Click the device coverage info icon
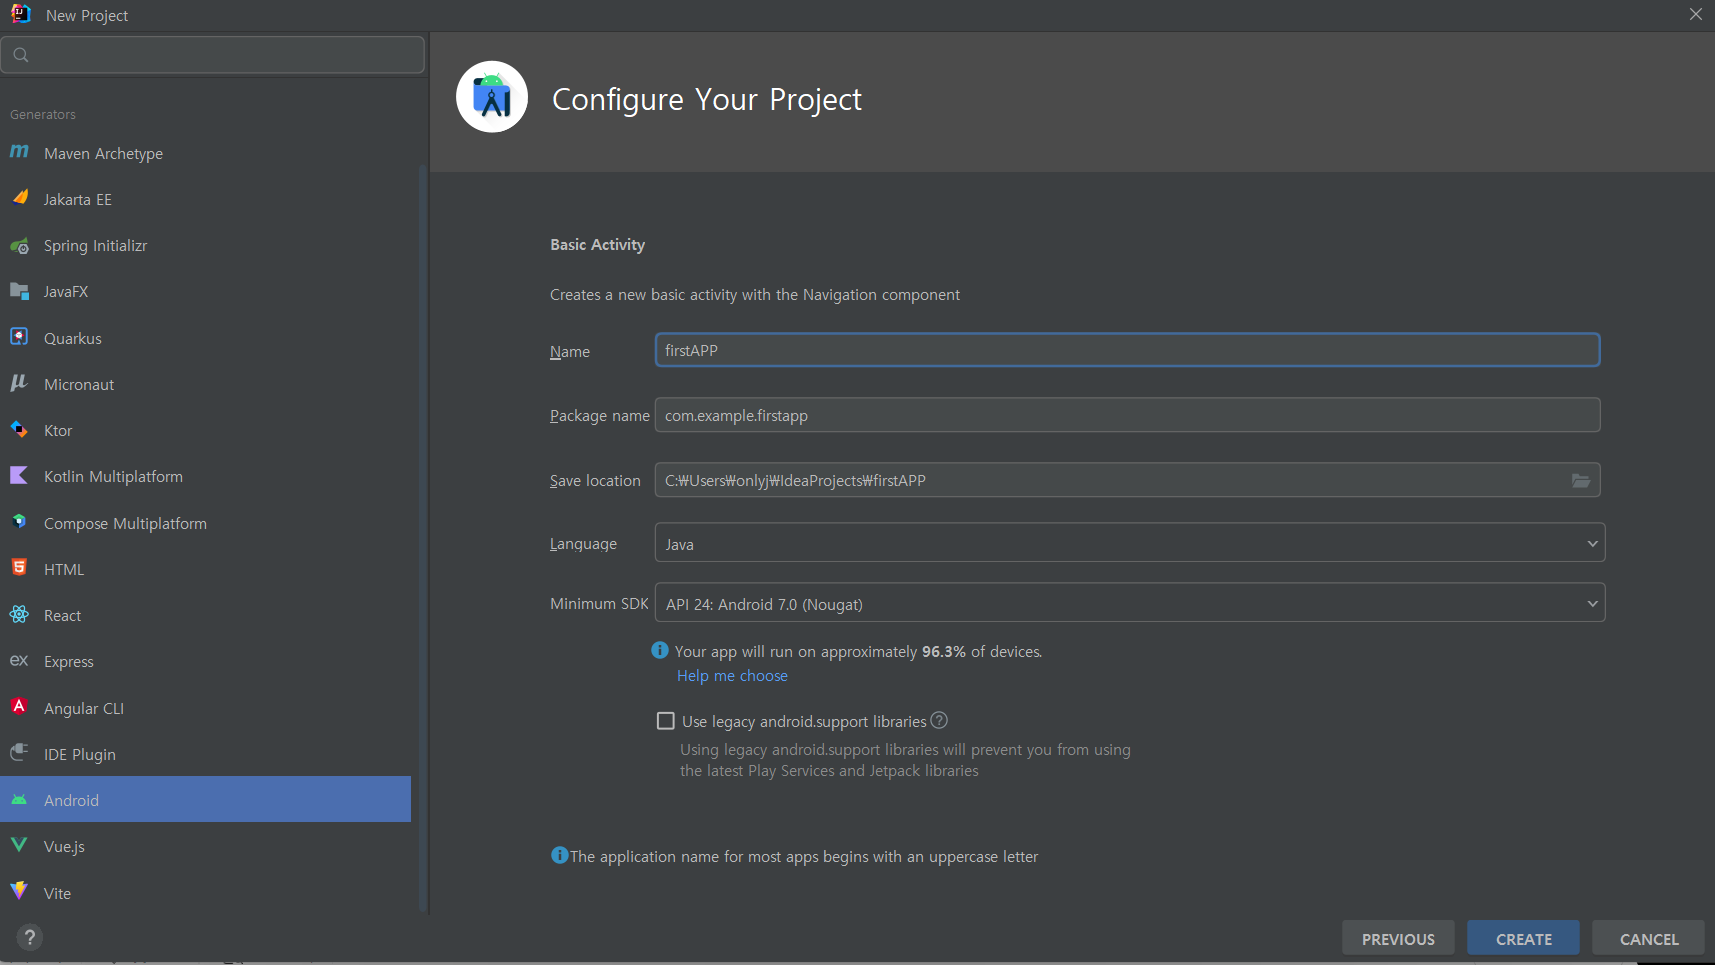Screen dimensions: 1715x965 660,650
